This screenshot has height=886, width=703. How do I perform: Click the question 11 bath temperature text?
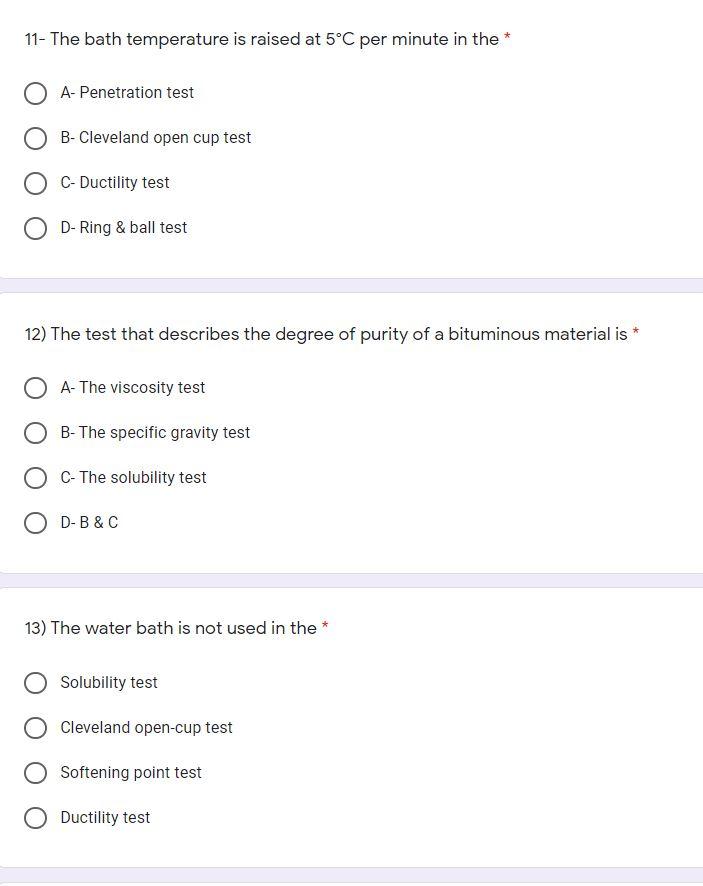(x=261, y=39)
